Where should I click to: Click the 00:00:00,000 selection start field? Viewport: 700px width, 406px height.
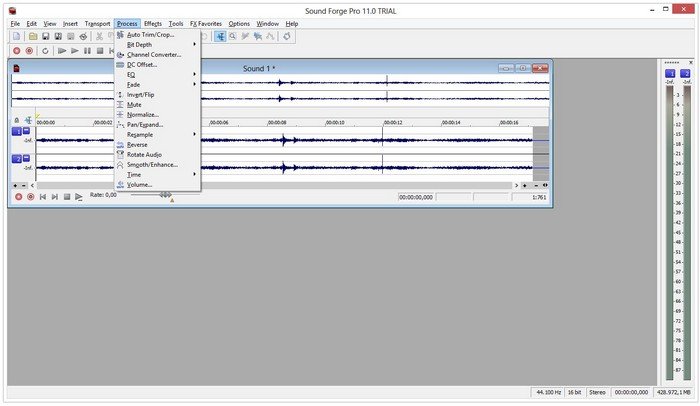pyautogui.click(x=416, y=197)
